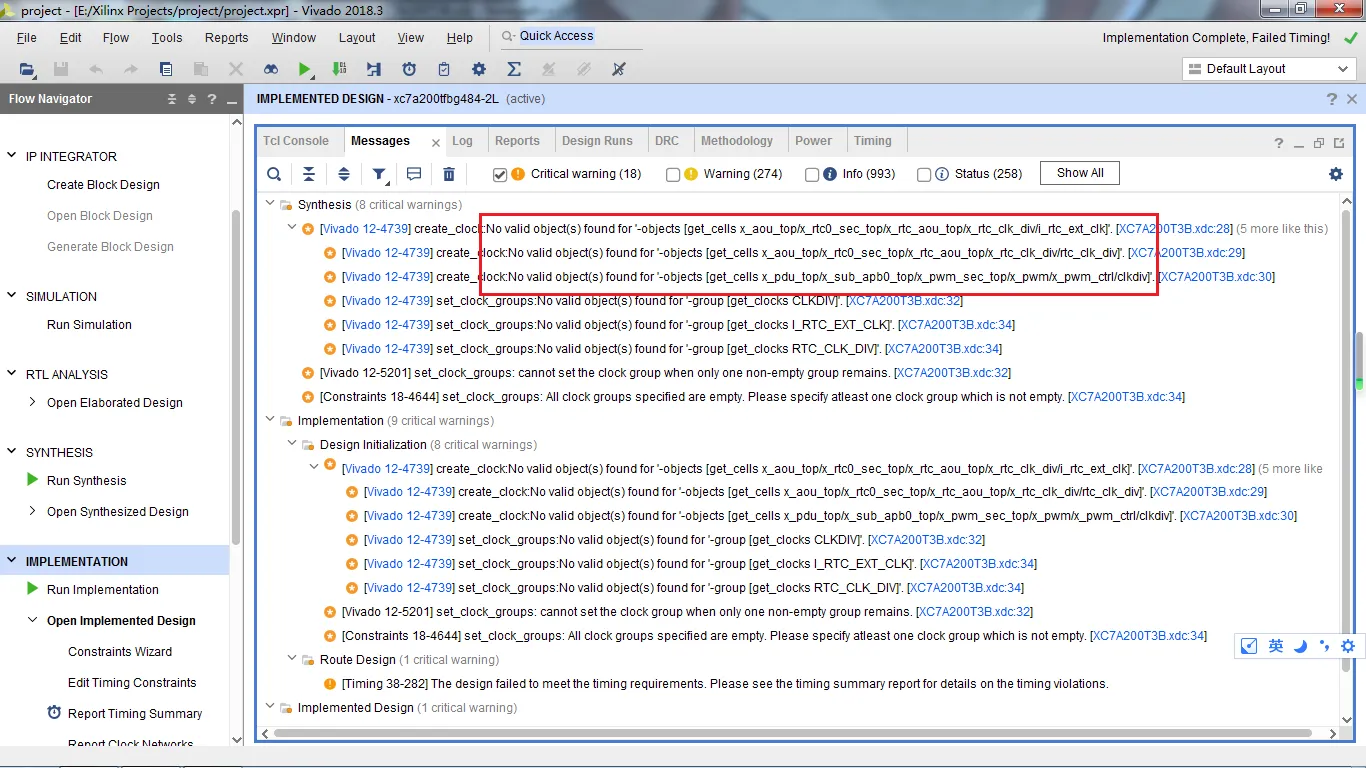Collapse all messages with the collapse-all icon
The height and width of the screenshot is (768, 1366).
pyautogui.click(x=309, y=174)
